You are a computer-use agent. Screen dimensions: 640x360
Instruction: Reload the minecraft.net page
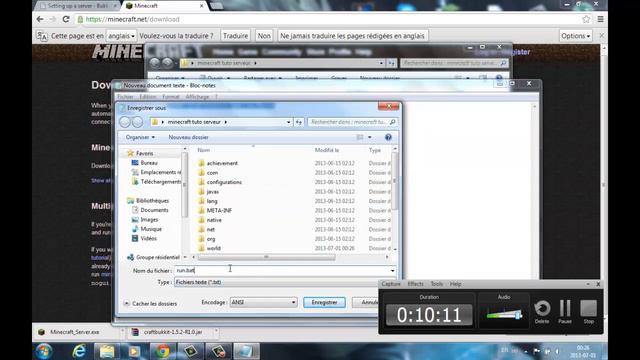click(x=66, y=19)
